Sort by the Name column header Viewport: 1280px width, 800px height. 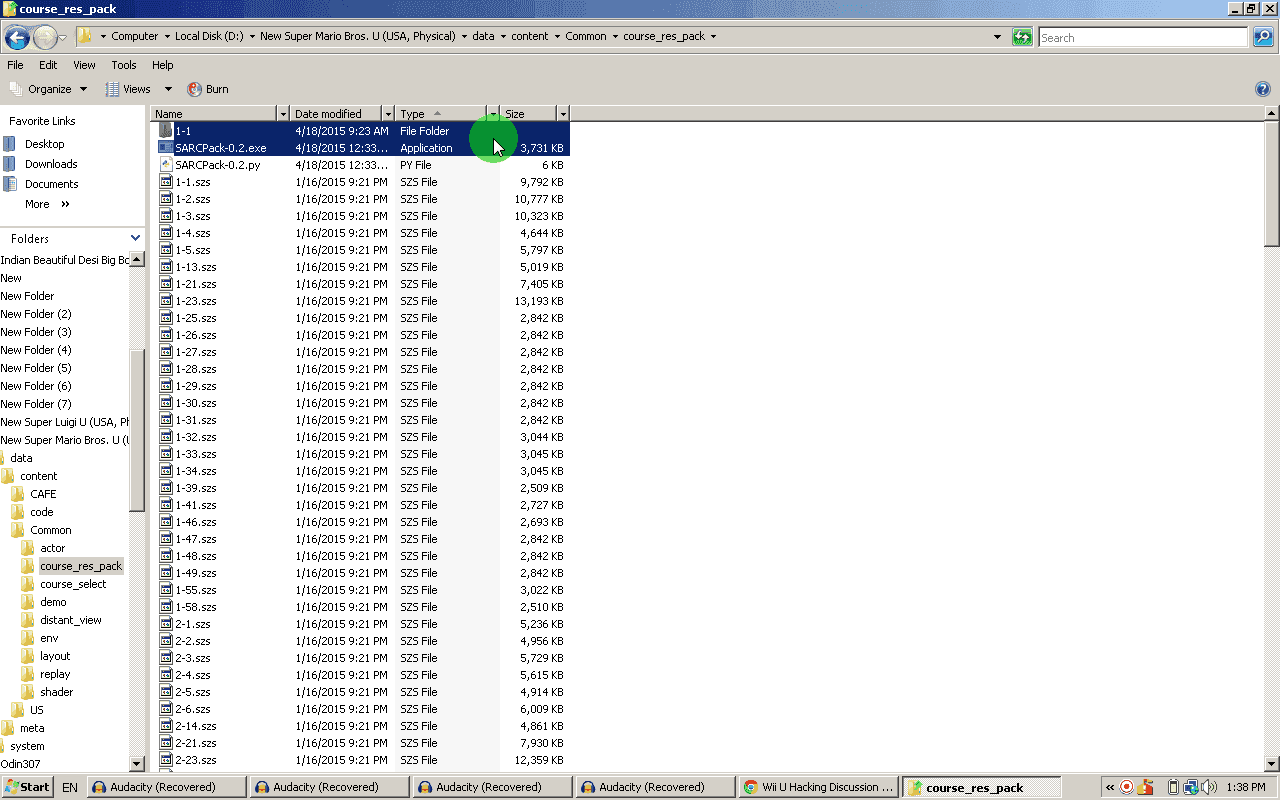pos(214,114)
